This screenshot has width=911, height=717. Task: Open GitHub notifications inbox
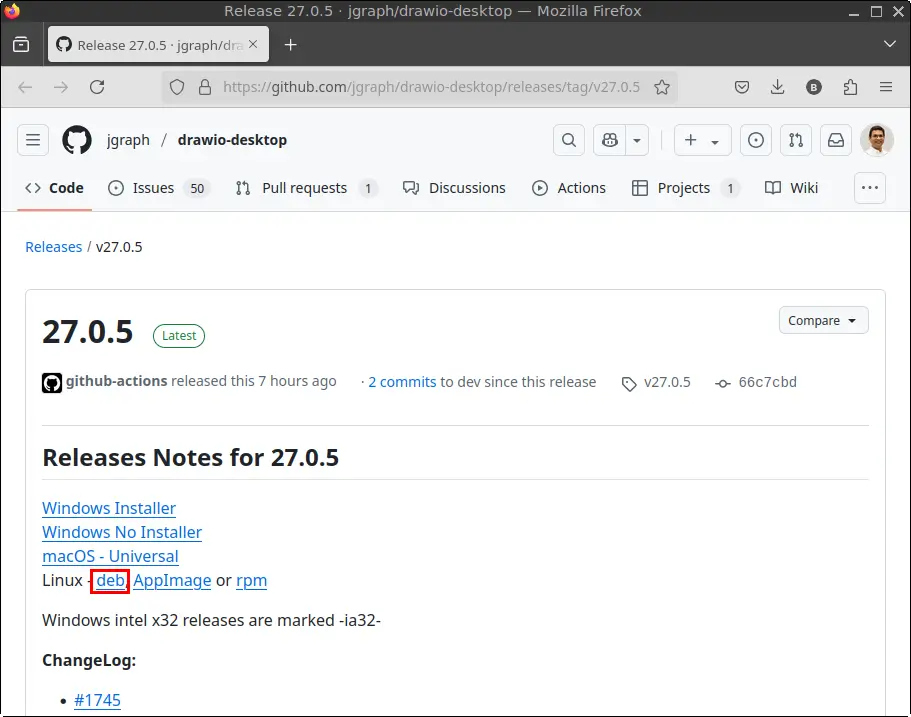click(x=836, y=140)
